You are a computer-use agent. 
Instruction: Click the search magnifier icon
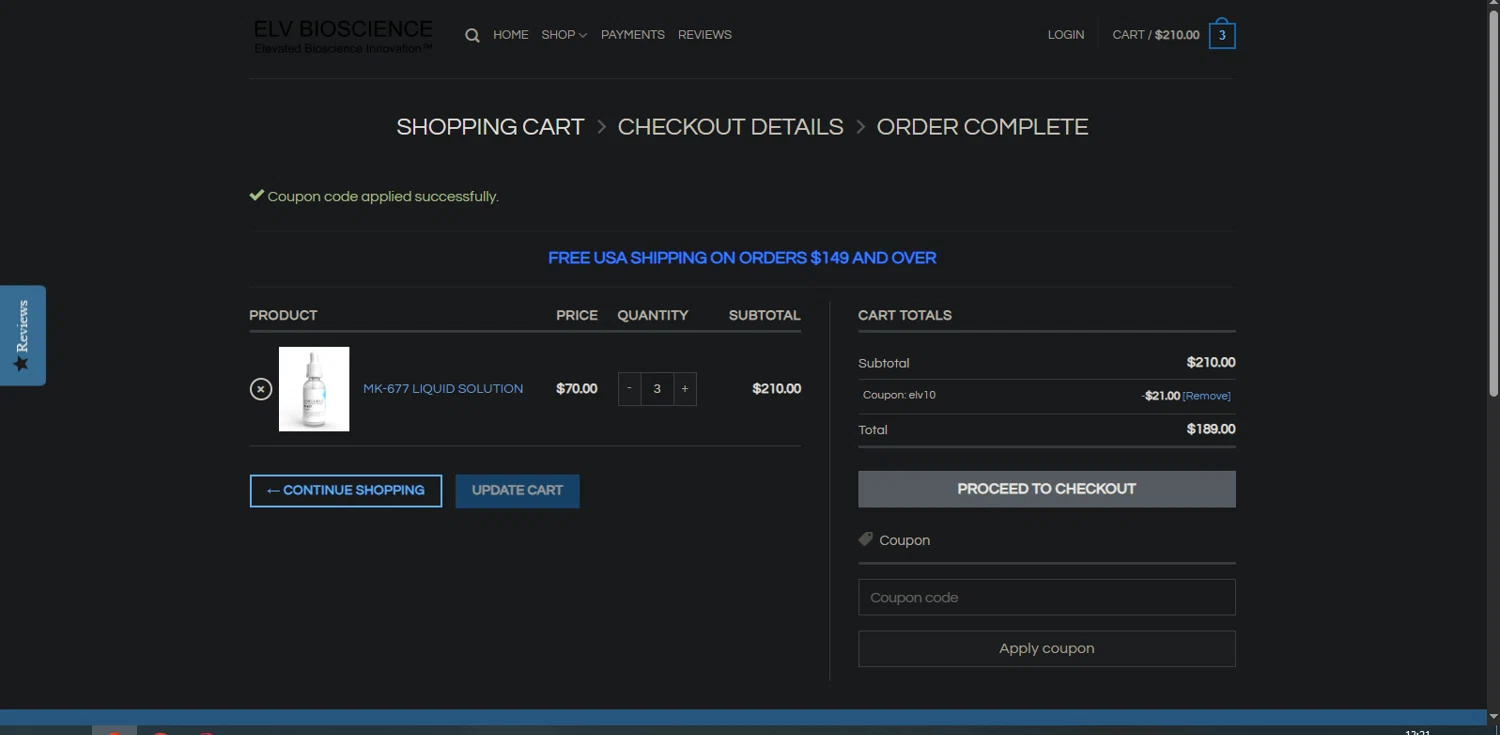[472, 35]
